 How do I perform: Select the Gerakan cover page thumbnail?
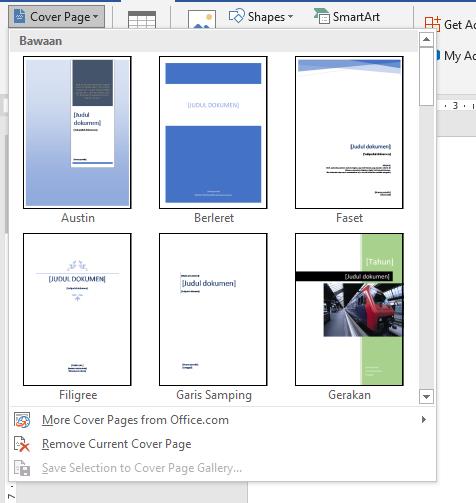[349, 309]
